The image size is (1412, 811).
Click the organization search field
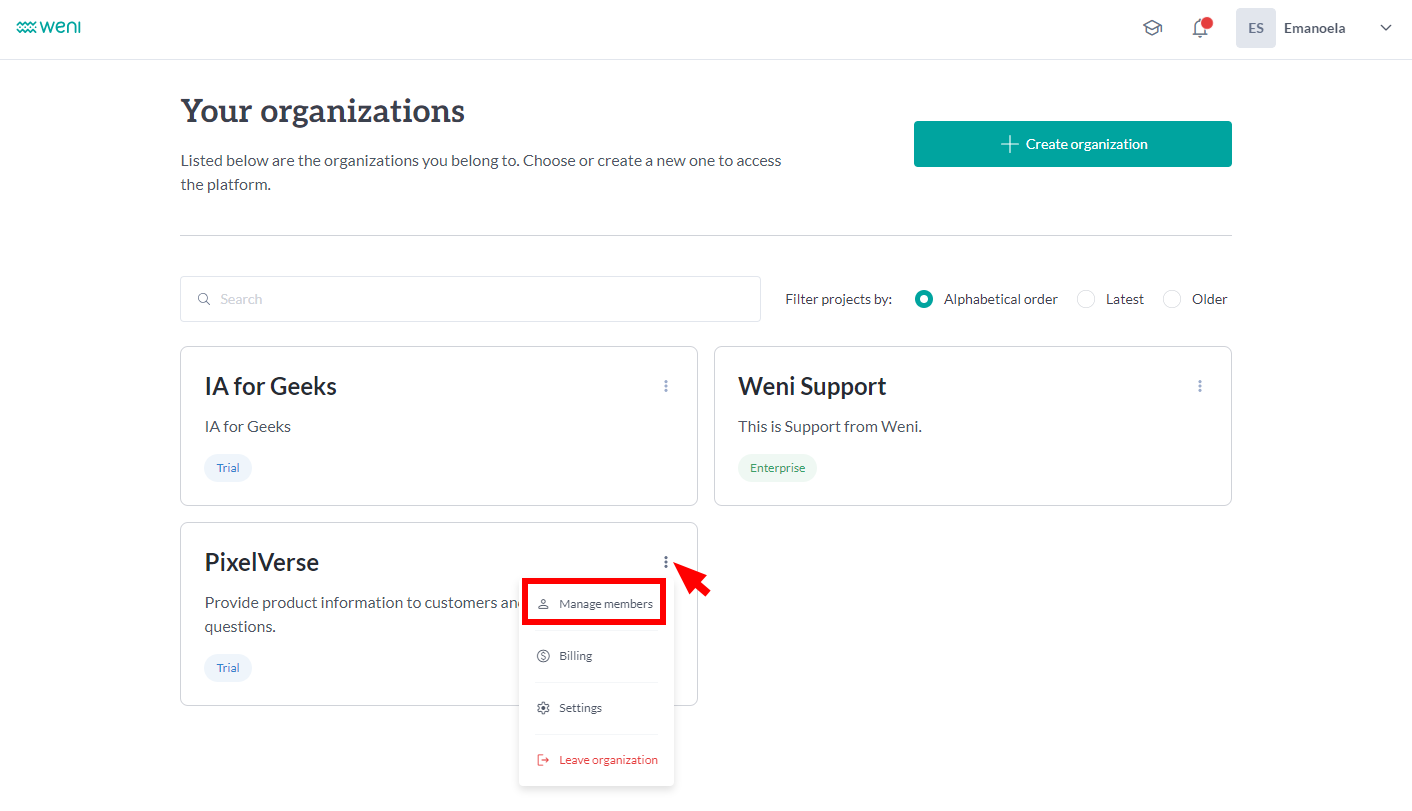(x=480, y=299)
